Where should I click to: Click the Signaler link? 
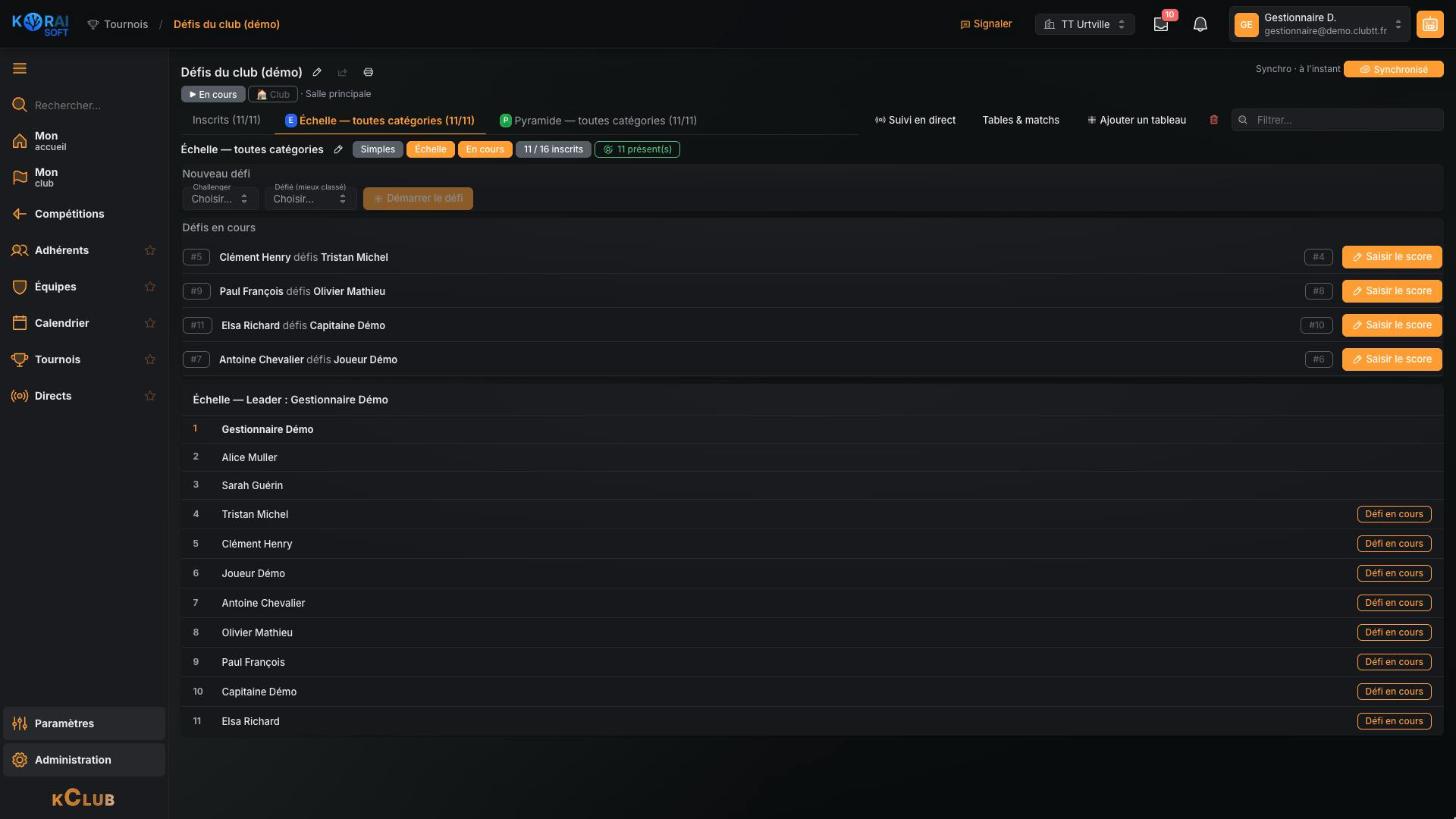point(986,24)
